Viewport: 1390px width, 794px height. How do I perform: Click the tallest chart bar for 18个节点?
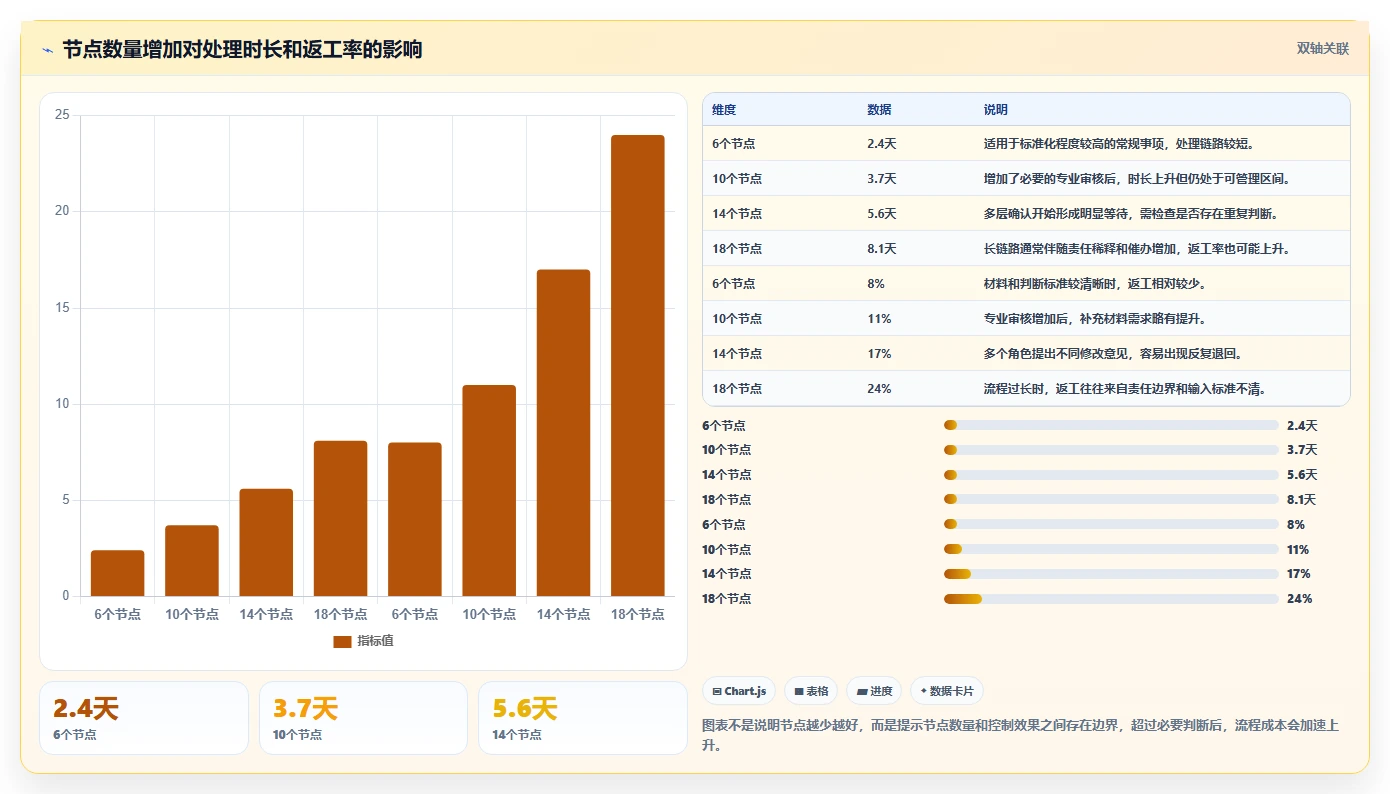point(638,366)
